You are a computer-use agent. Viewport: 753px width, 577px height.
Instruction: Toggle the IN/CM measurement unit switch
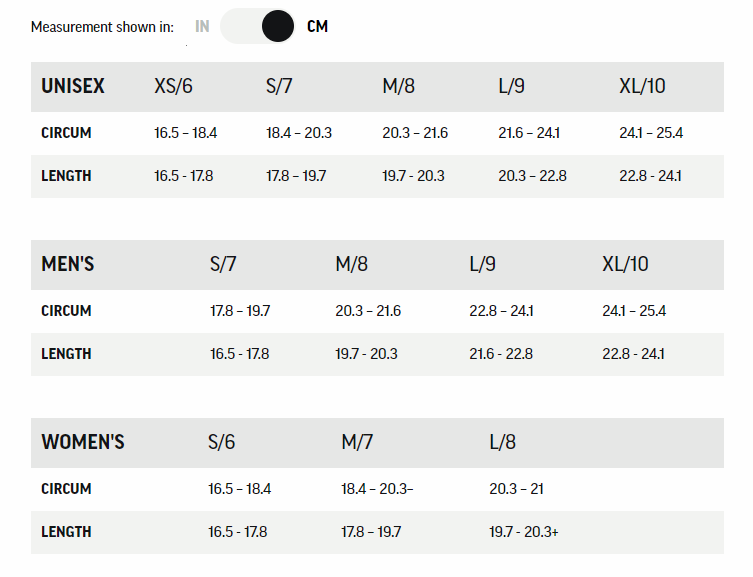click(x=258, y=26)
